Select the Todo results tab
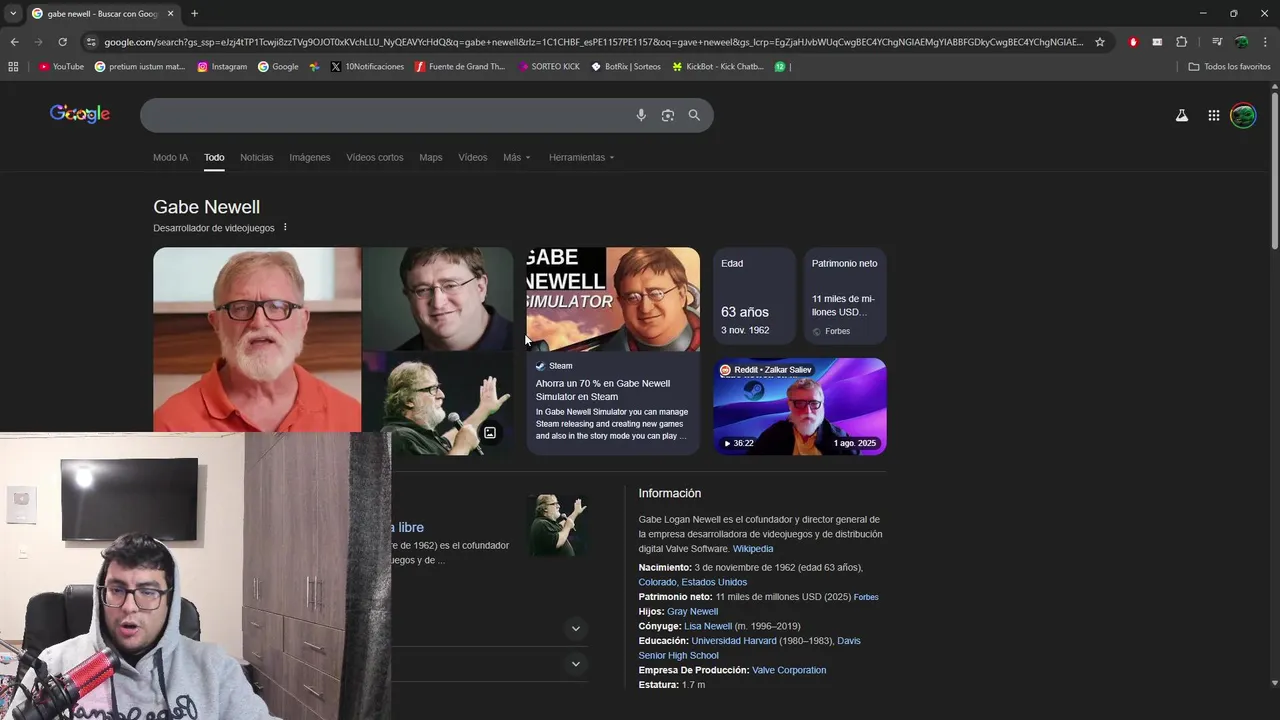This screenshot has width=1280, height=720. pyautogui.click(x=214, y=157)
